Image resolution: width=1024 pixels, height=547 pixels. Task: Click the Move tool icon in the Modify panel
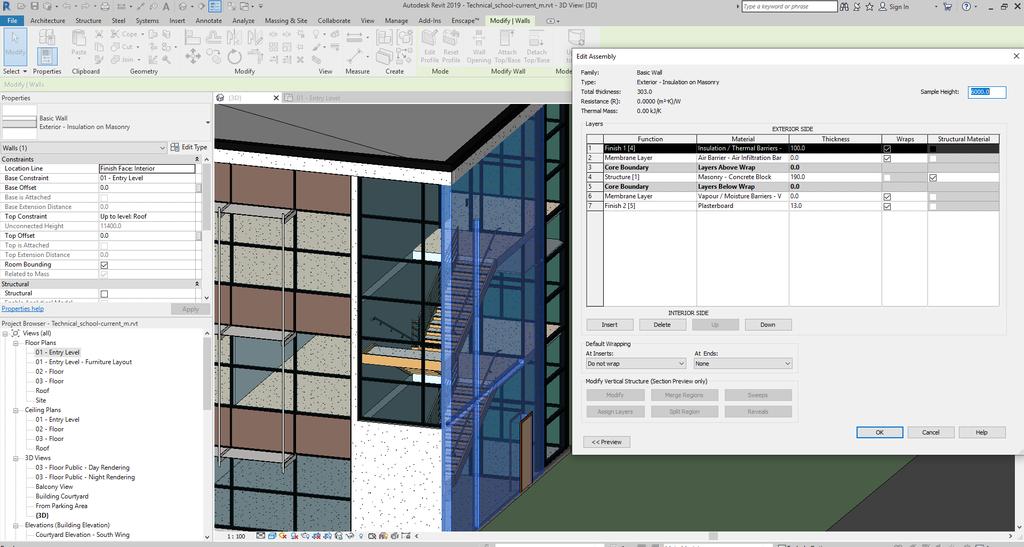pos(193,57)
